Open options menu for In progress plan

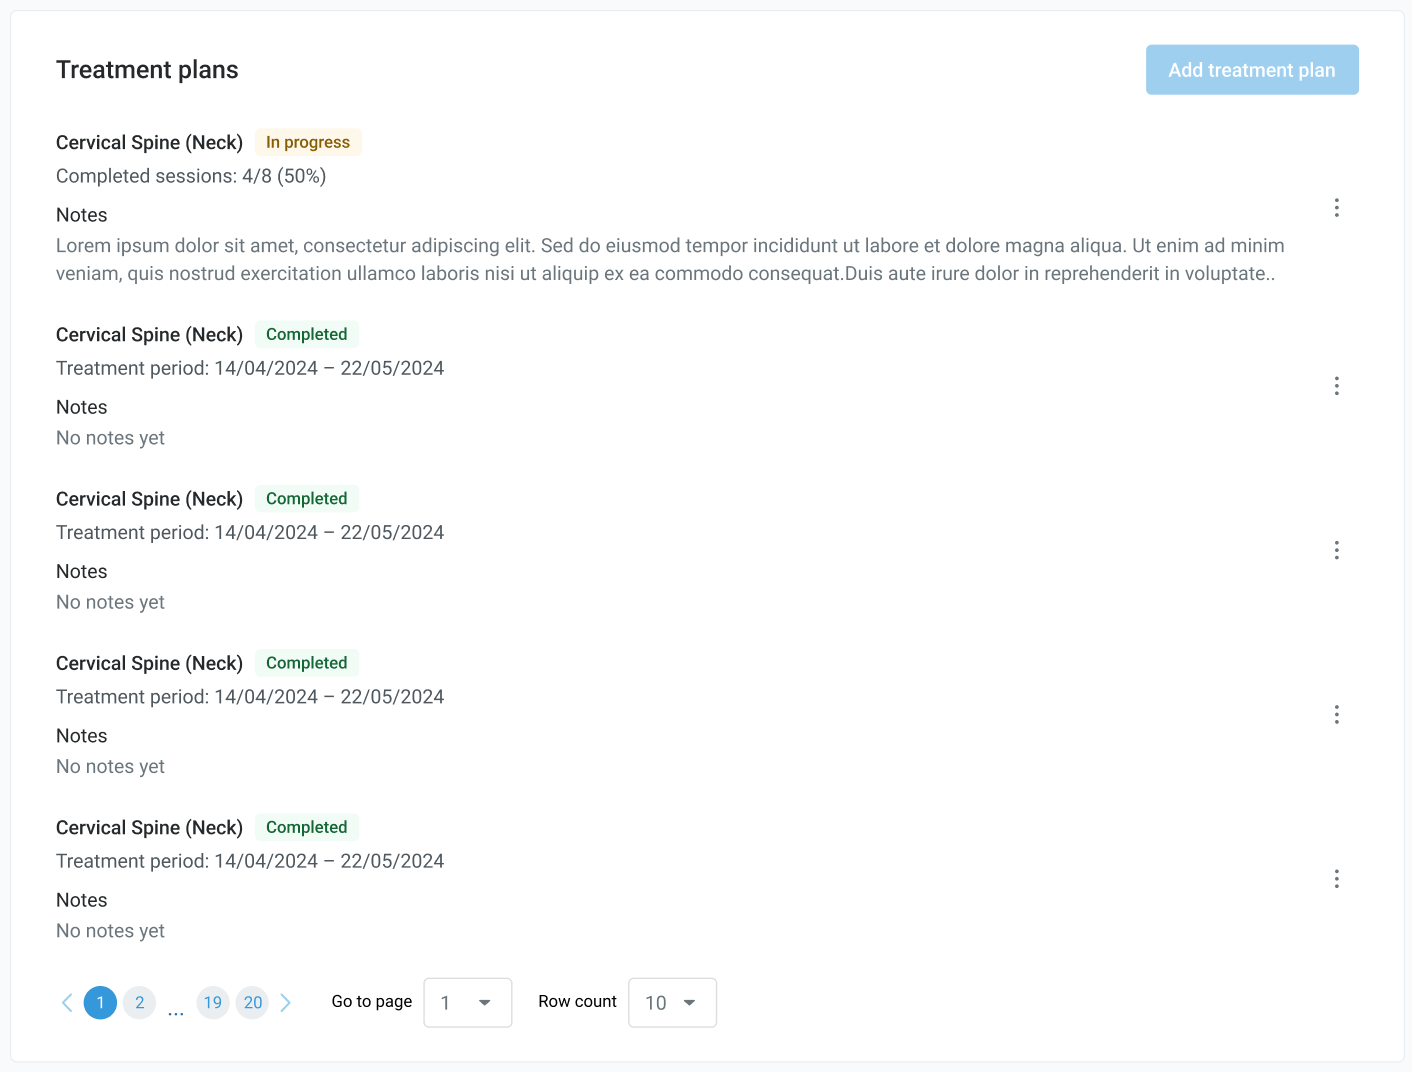1336,208
